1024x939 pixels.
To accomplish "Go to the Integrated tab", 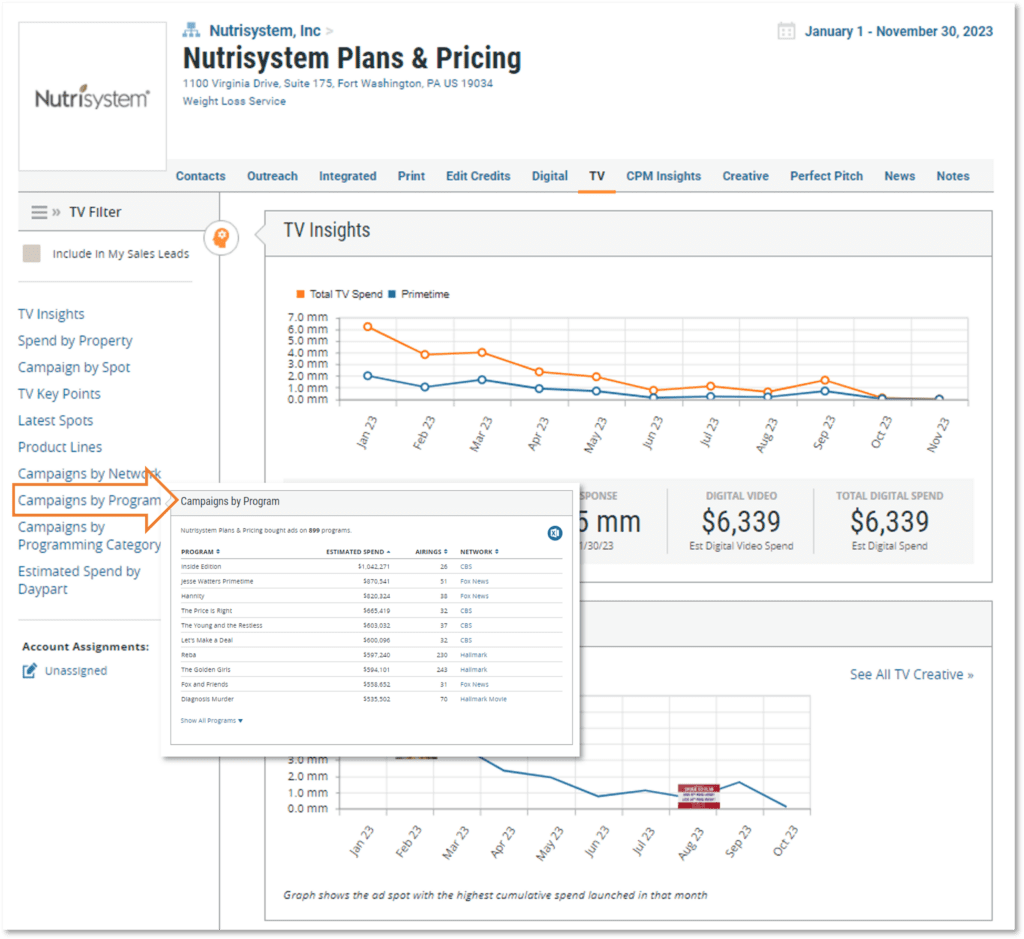I will pyautogui.click(x=347, y=176).
